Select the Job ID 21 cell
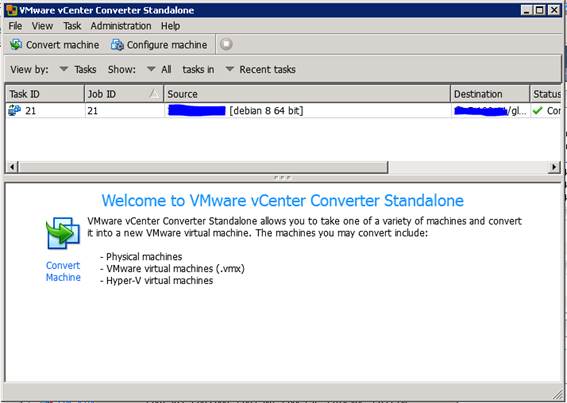 124,110
